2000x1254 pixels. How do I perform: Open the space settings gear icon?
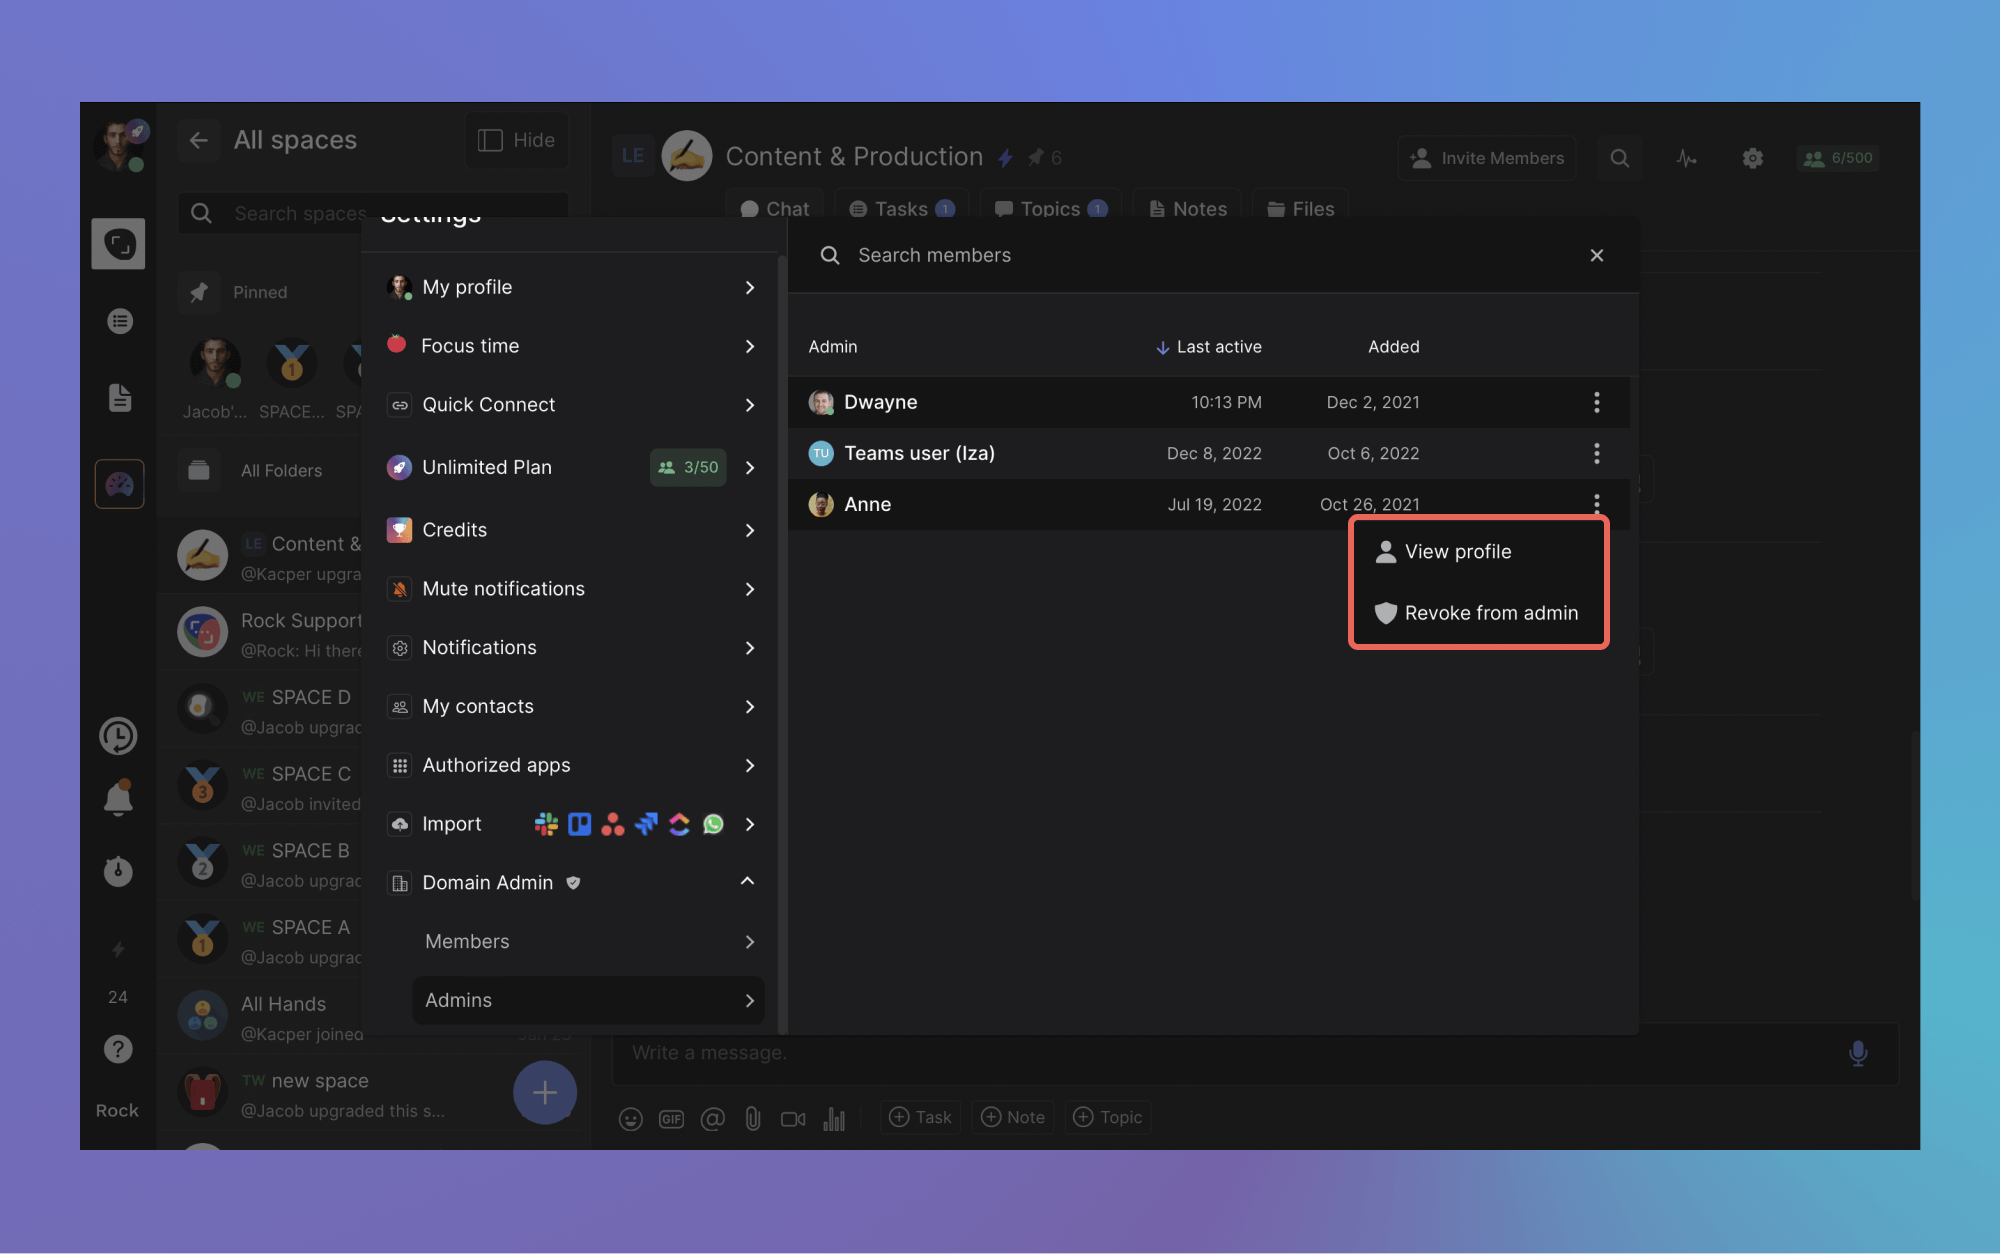pos(1752,158)
